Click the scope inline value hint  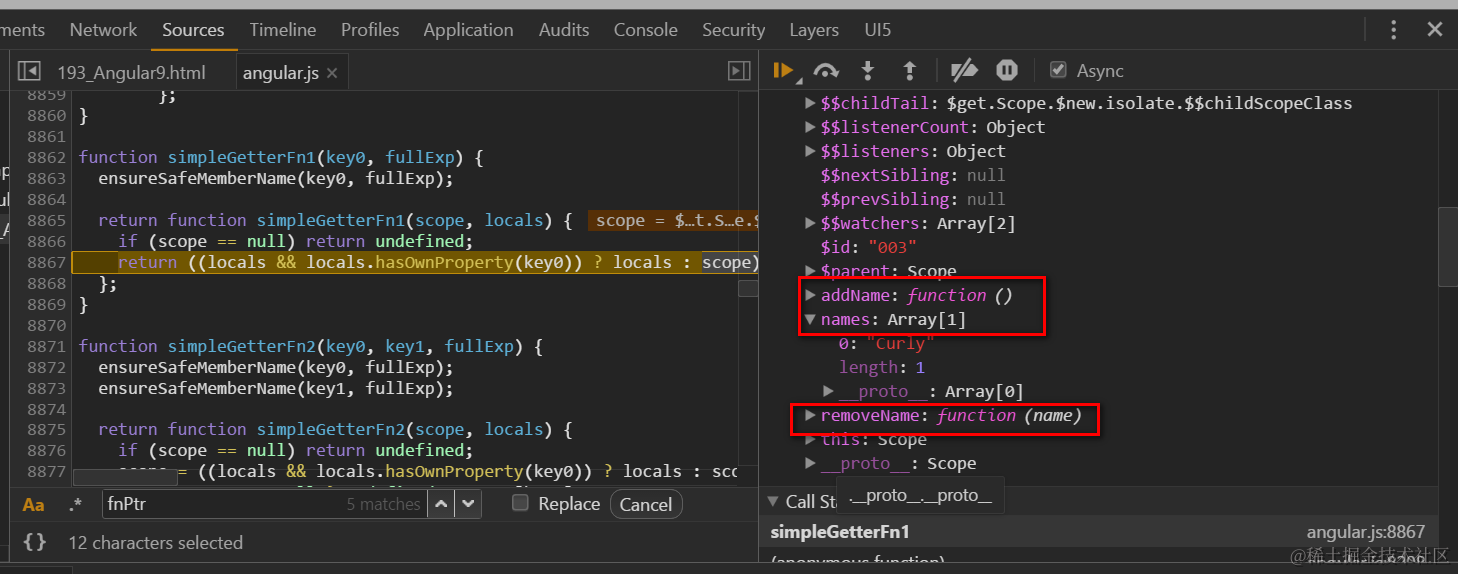673,220
